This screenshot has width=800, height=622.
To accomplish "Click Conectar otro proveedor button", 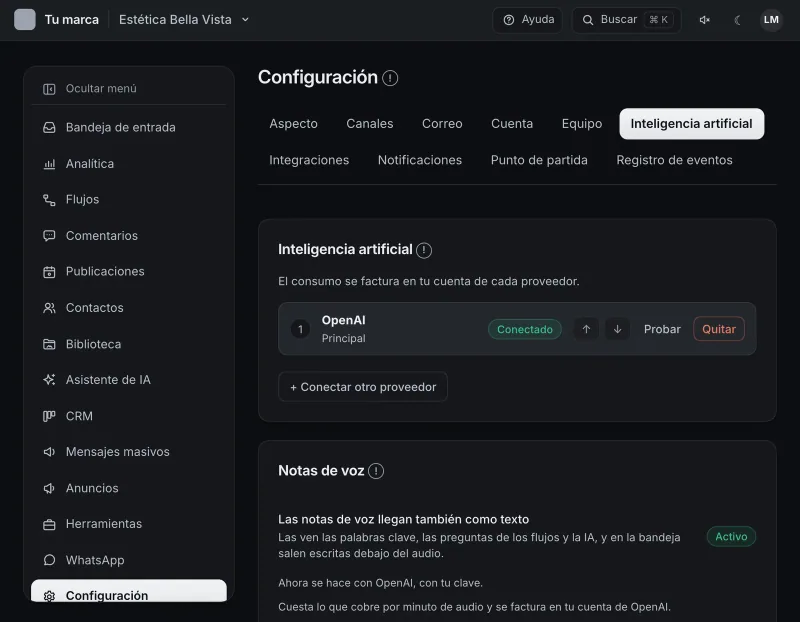I will coord(363,387).
